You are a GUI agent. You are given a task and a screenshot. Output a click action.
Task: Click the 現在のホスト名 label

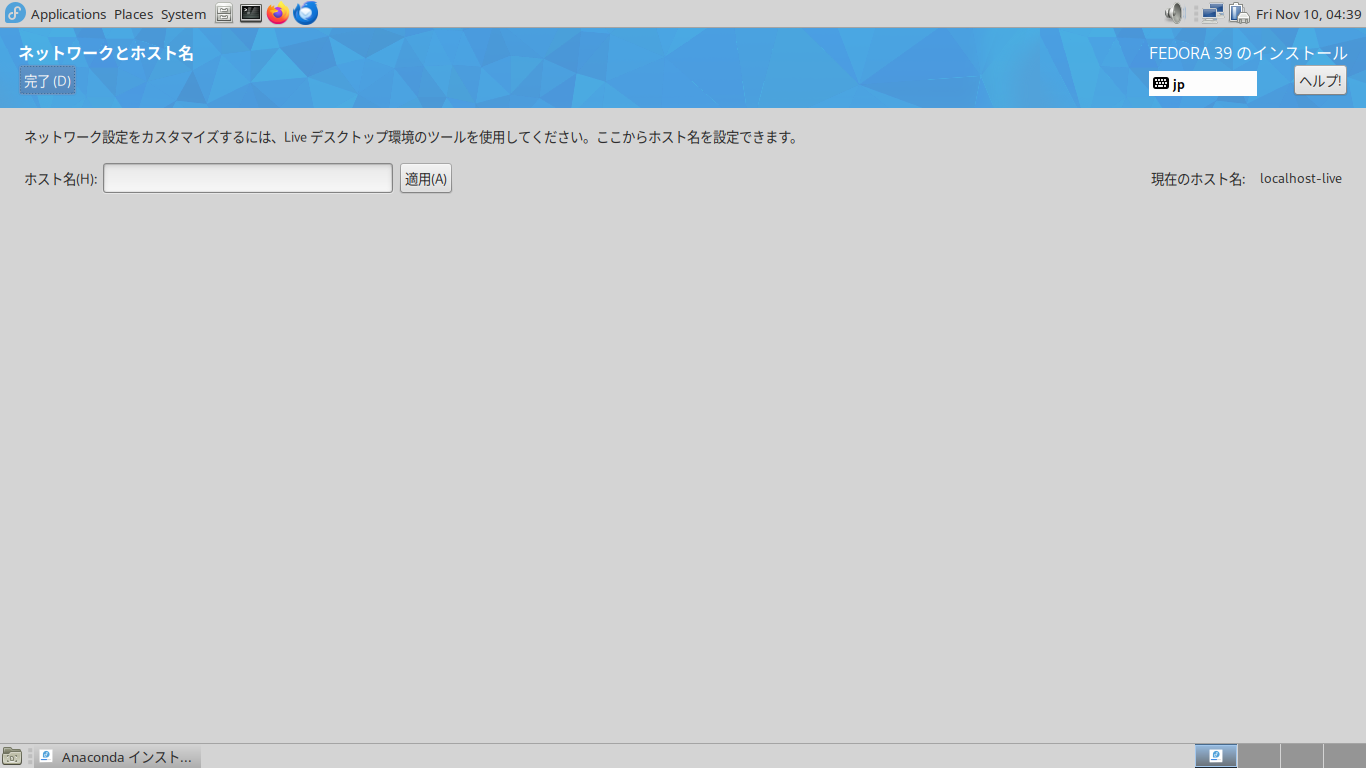click(x=1198, y=179)
